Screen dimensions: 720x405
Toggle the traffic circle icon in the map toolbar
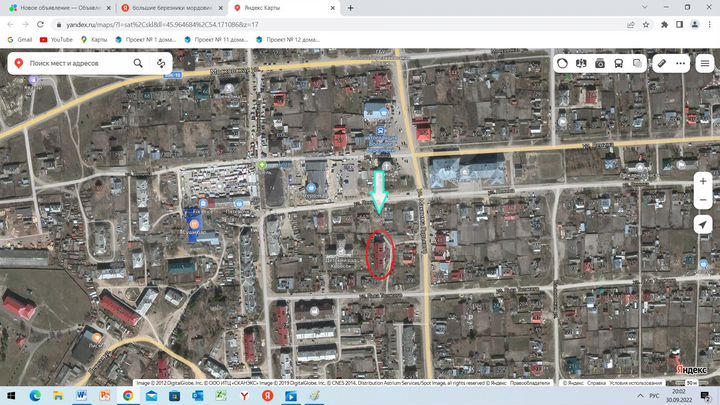[562, 63]
